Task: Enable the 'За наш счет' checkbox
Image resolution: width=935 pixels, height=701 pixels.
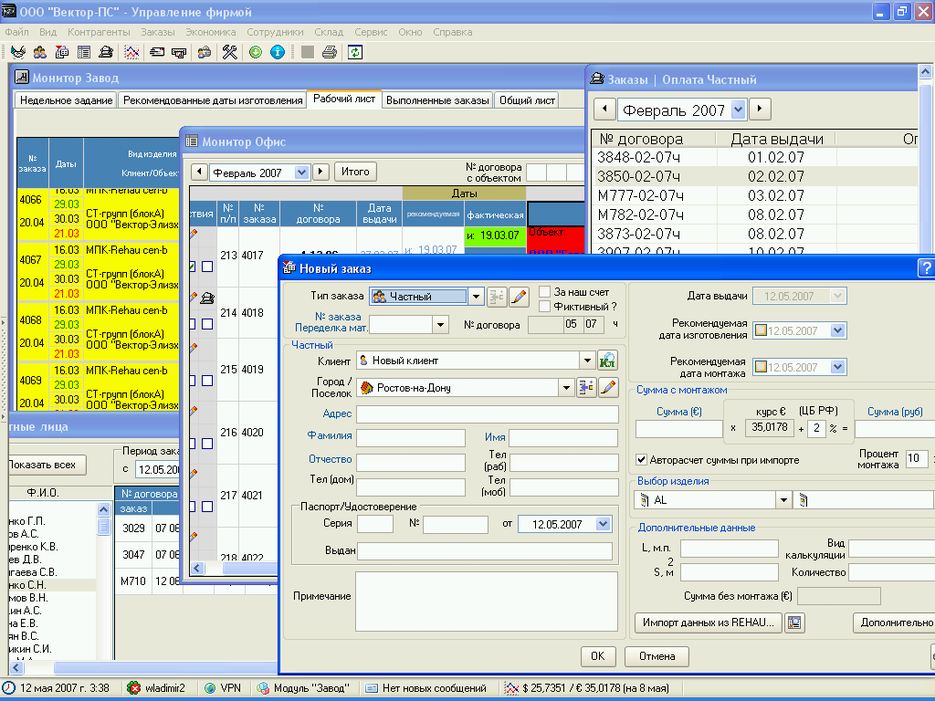Action: pyautogui.click(x=545, y=292)
